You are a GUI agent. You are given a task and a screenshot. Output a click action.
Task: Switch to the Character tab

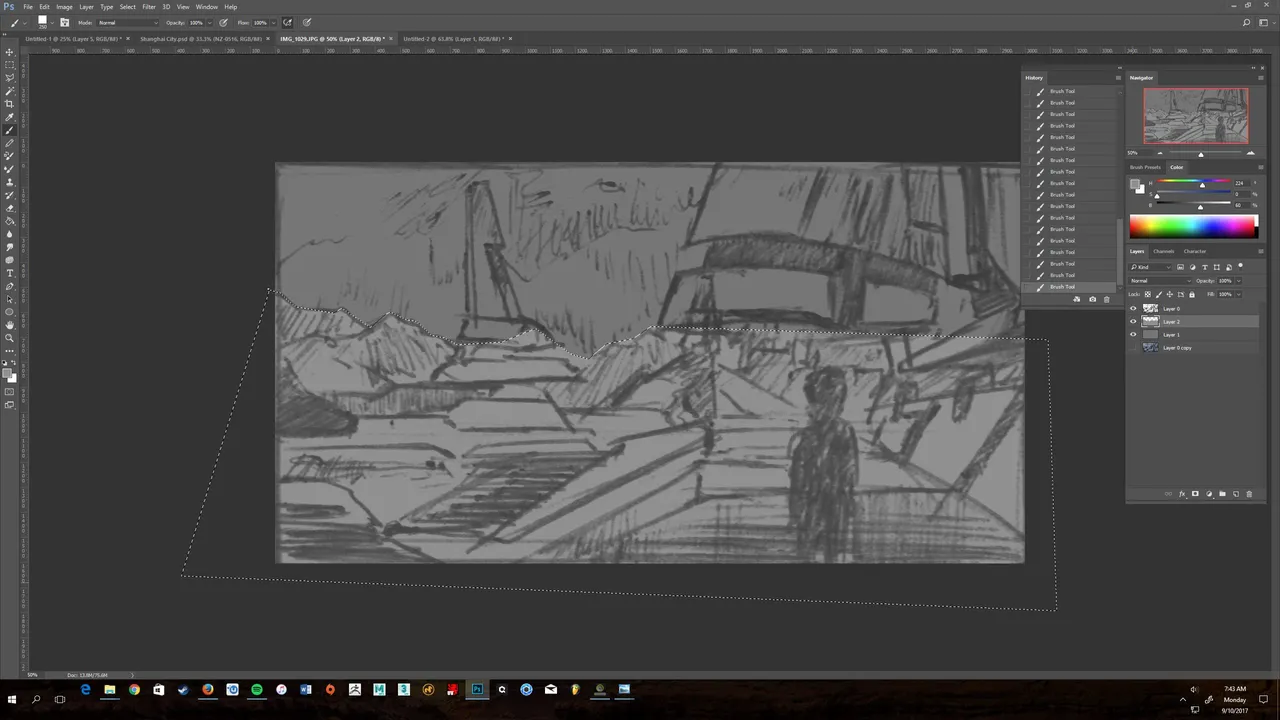(x=1195, y=251)
